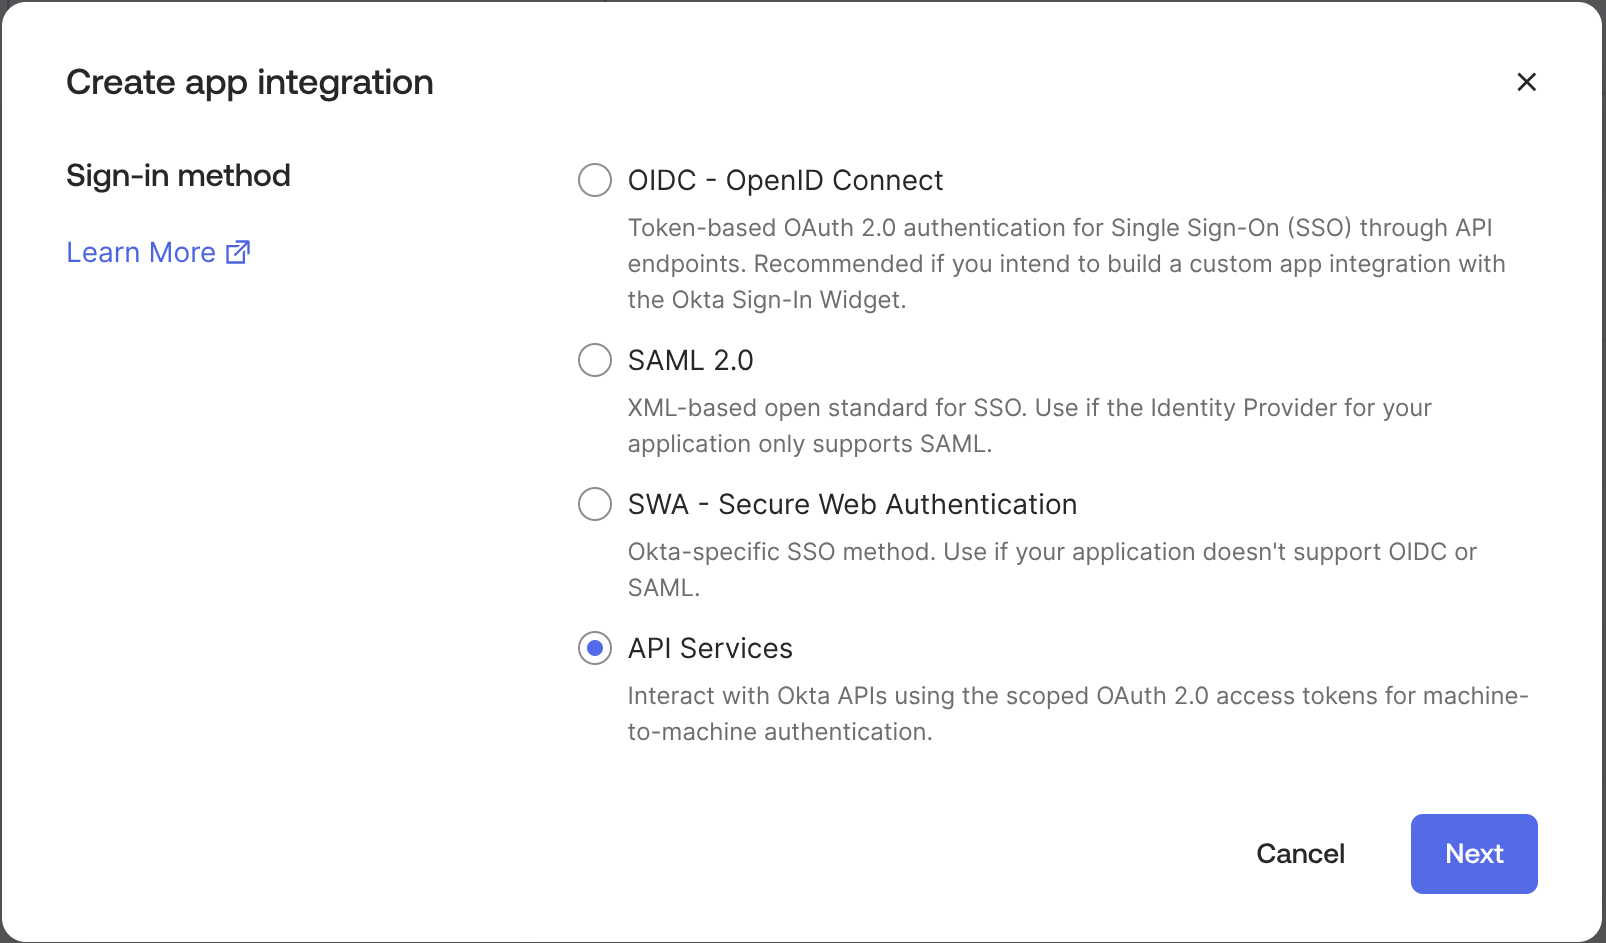Cancel the app integration dialog

1300,854
